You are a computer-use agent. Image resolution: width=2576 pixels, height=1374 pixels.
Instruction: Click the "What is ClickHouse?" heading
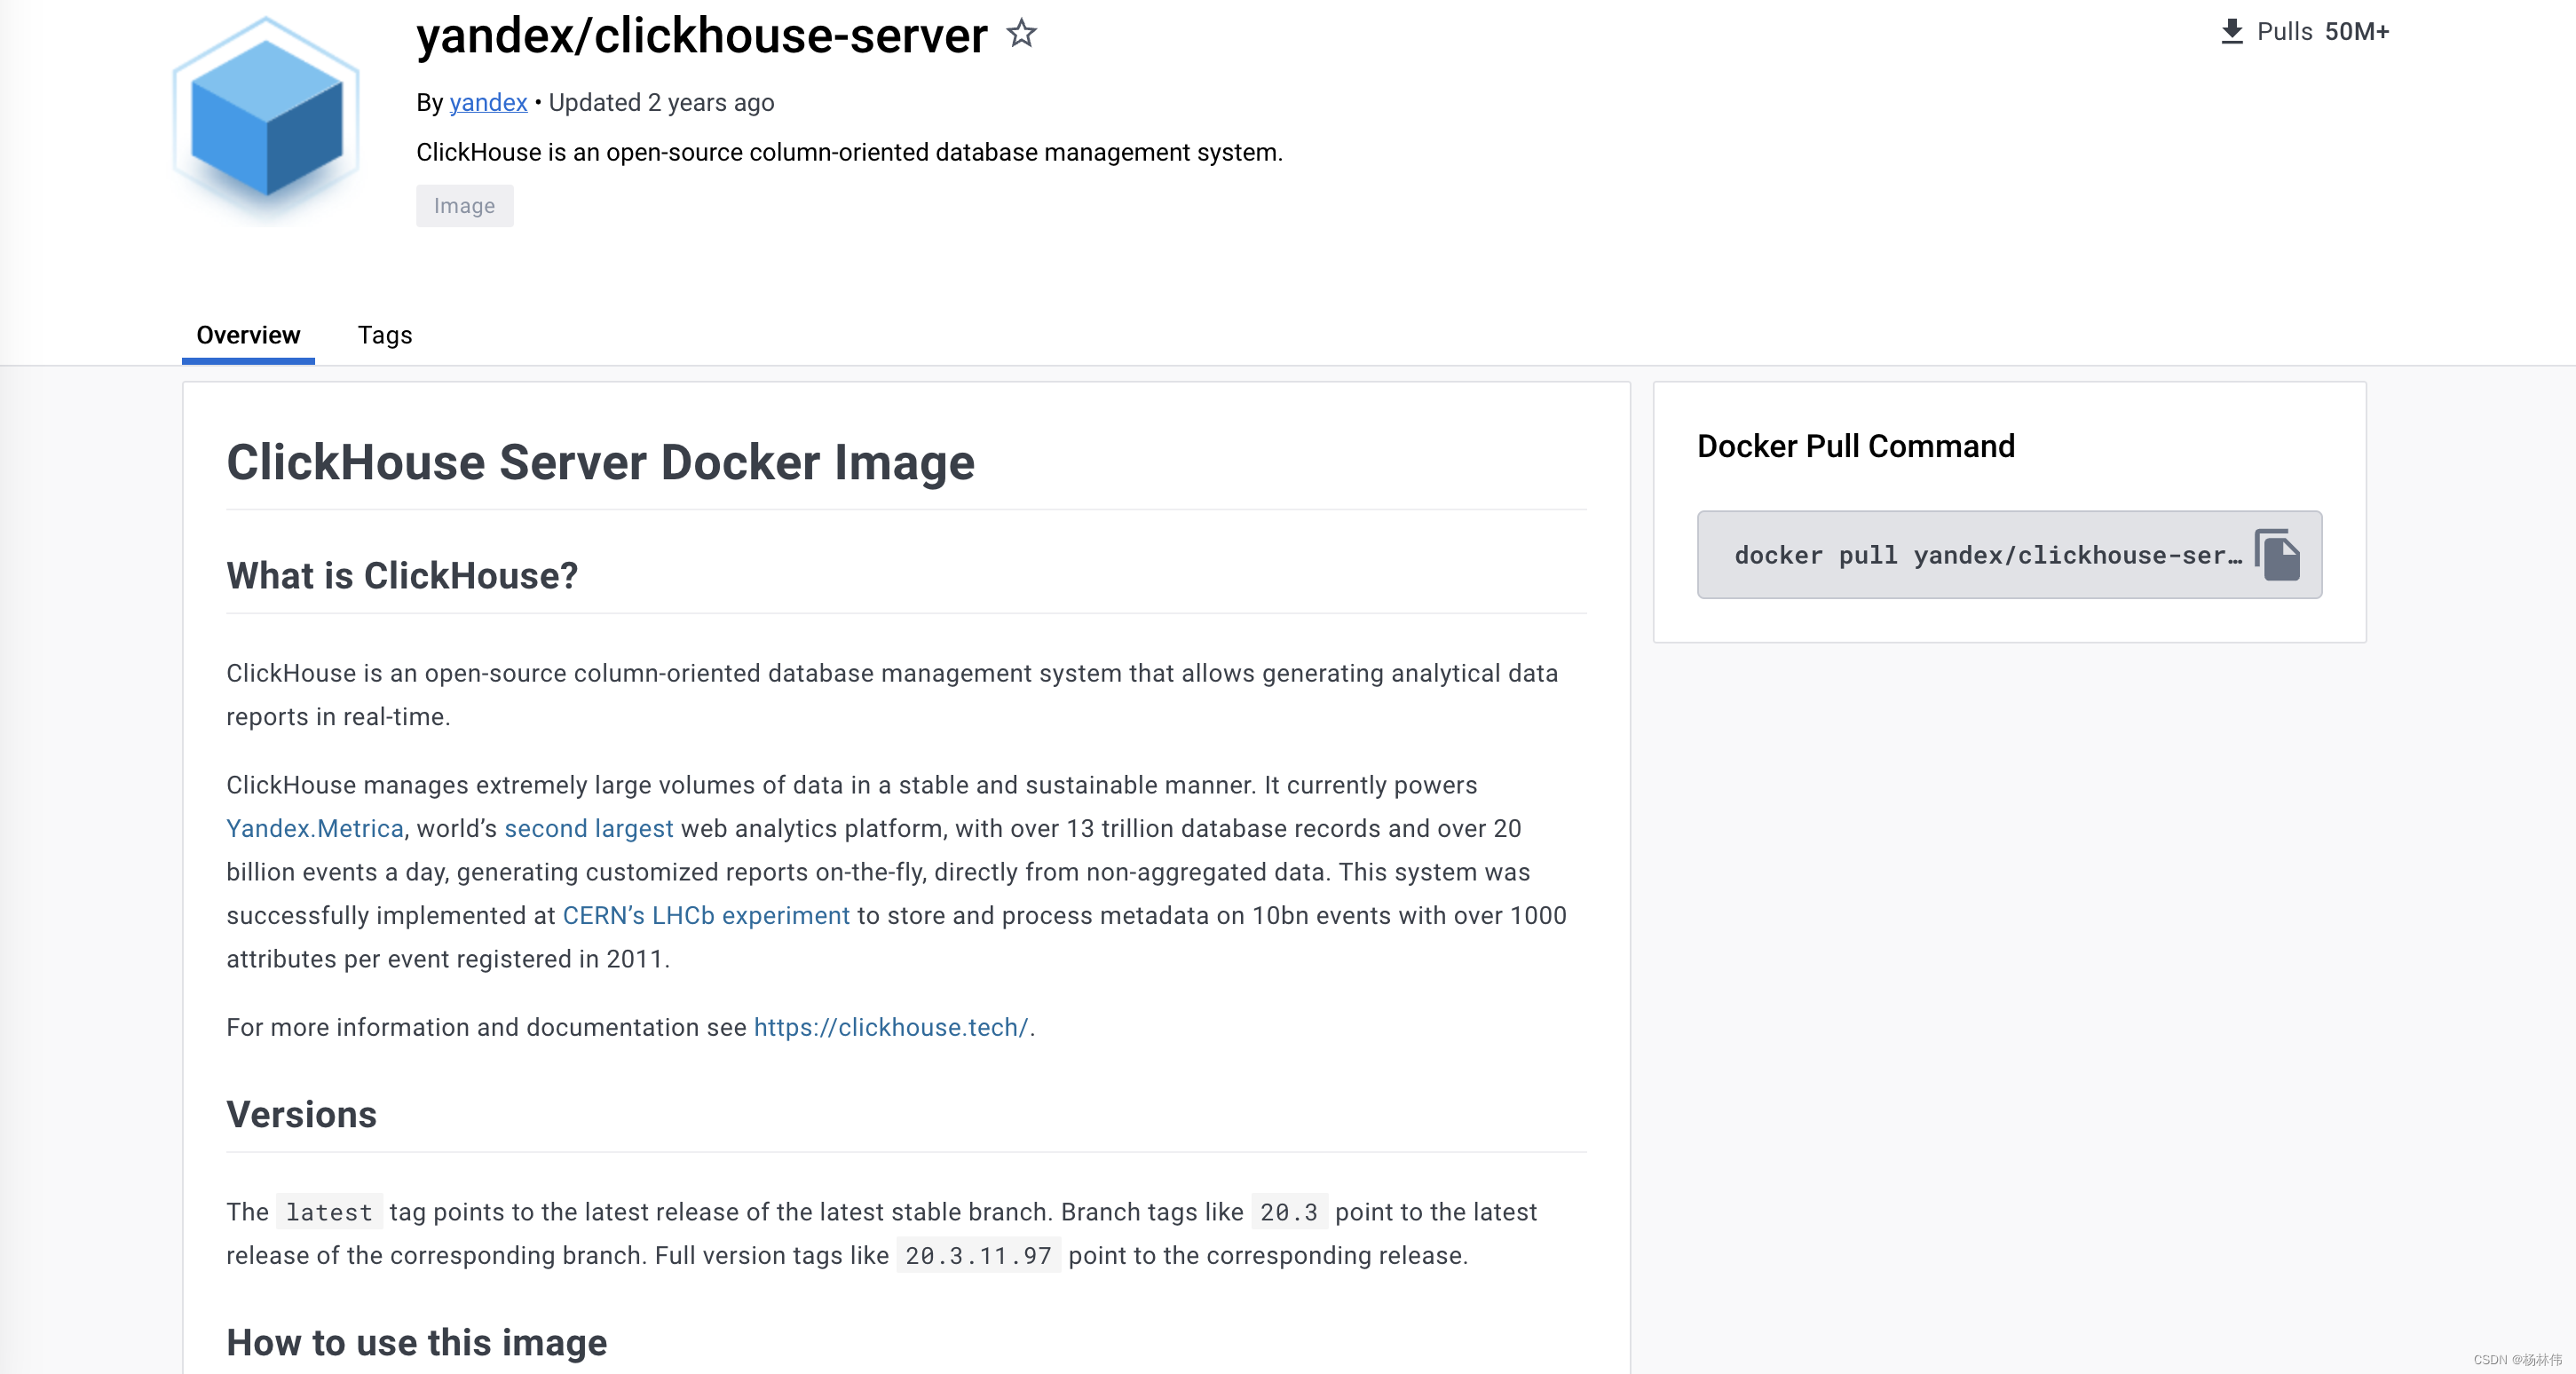pyautogui.click(x=402, y=575)
